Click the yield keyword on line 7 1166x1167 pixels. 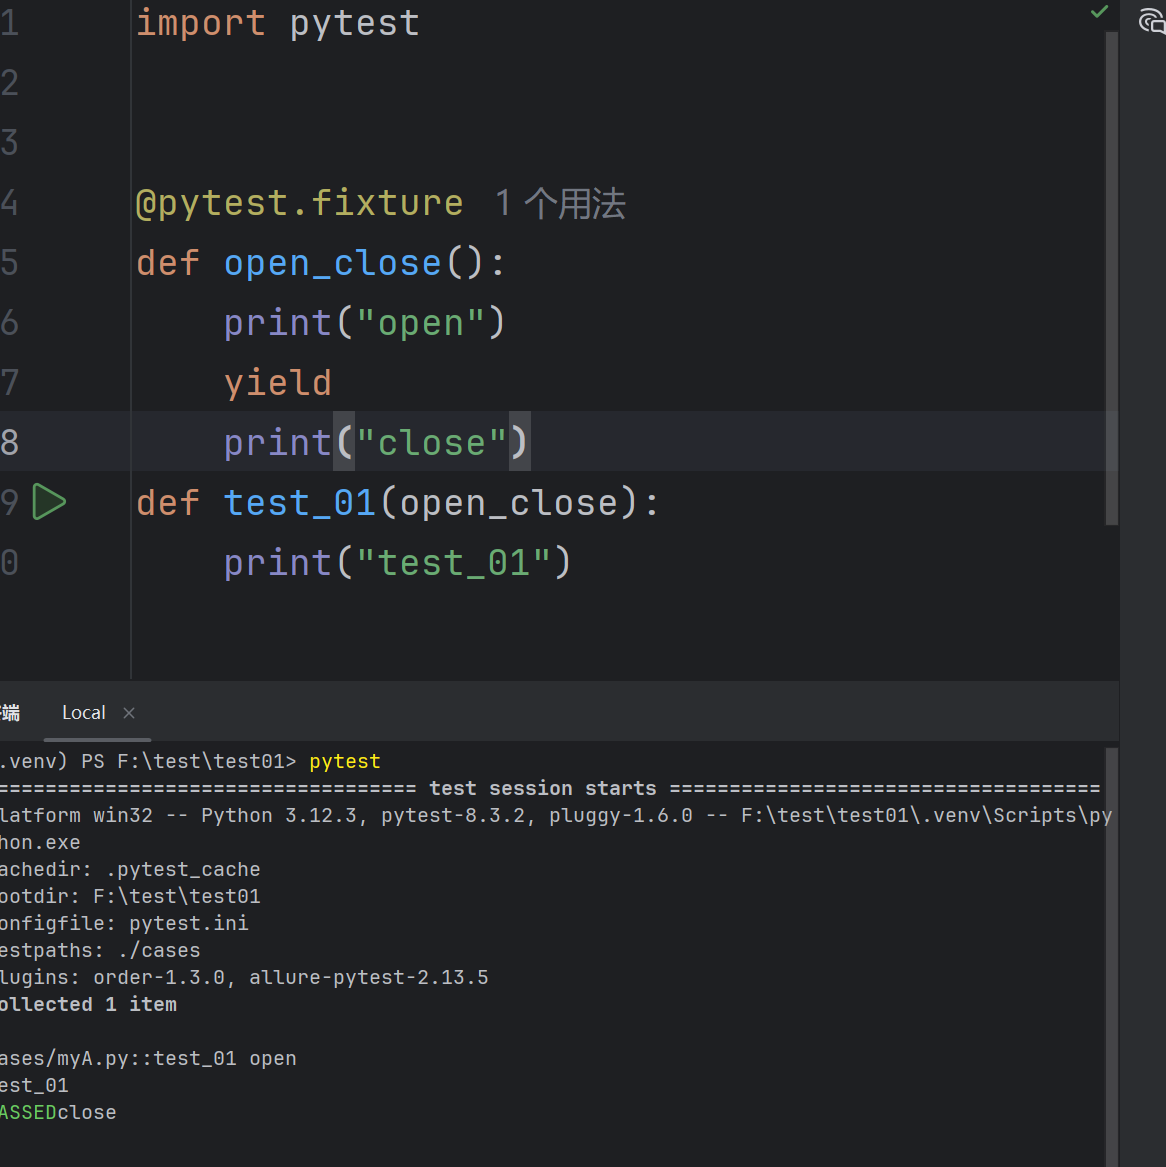[x=278, y=383]
